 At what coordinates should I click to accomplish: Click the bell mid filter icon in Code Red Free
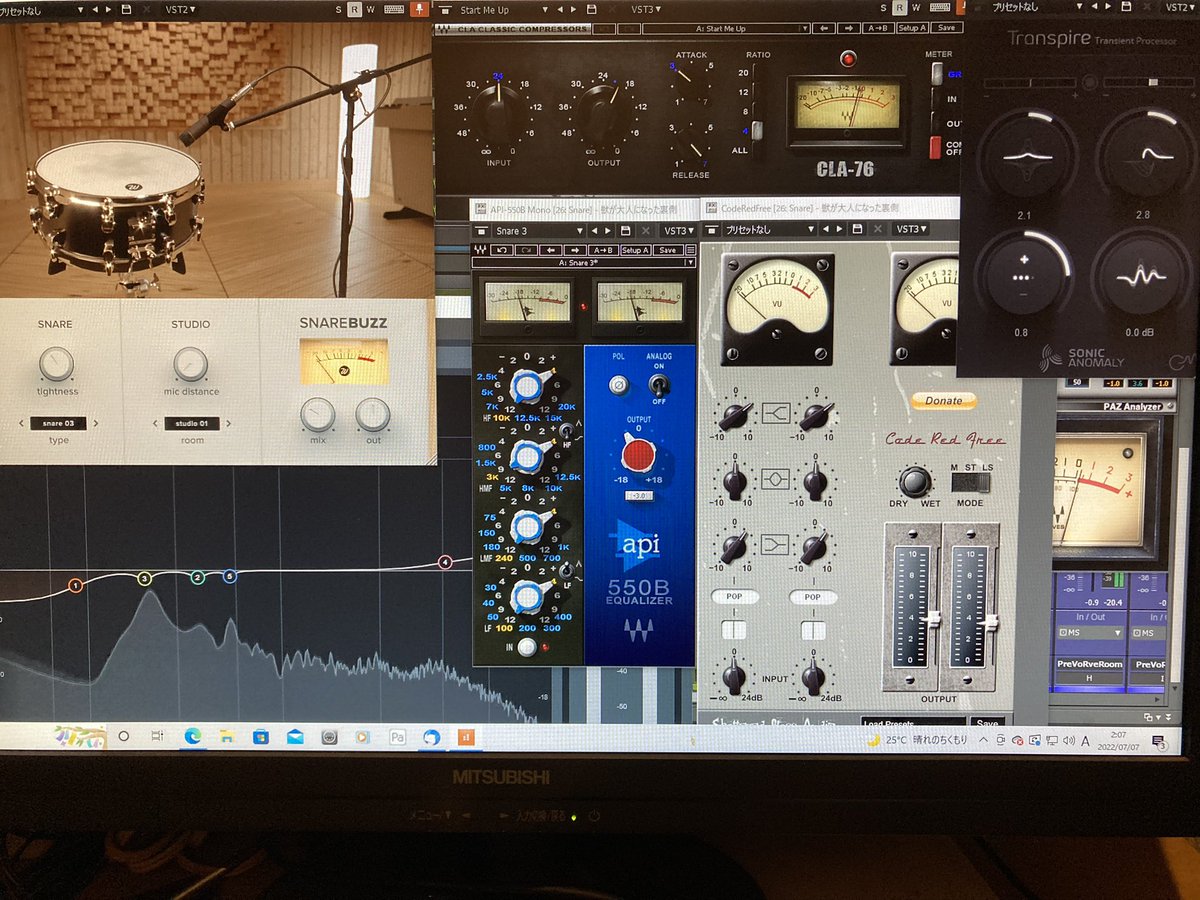[x=776, y=479]
